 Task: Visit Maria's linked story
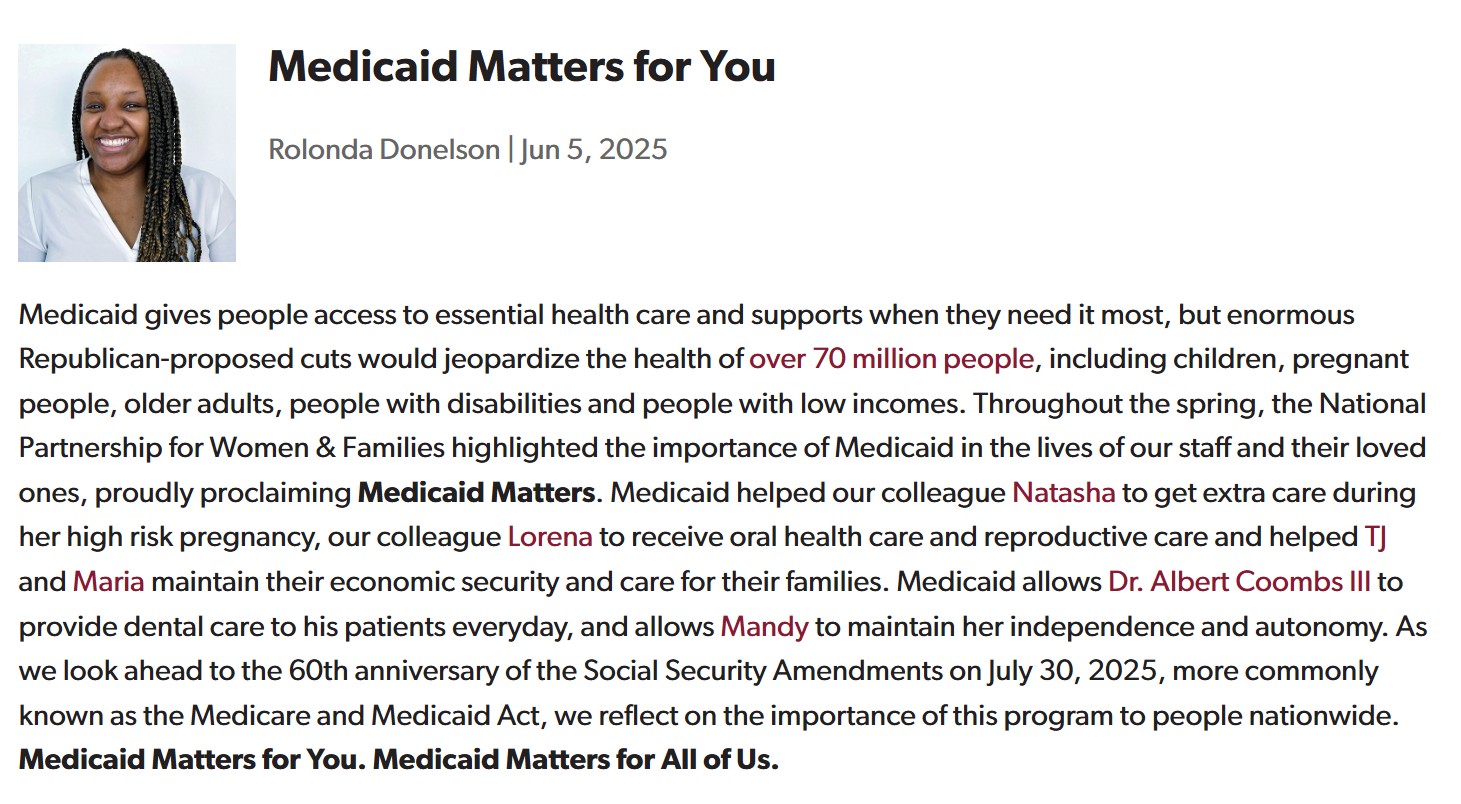coord(108,581)
